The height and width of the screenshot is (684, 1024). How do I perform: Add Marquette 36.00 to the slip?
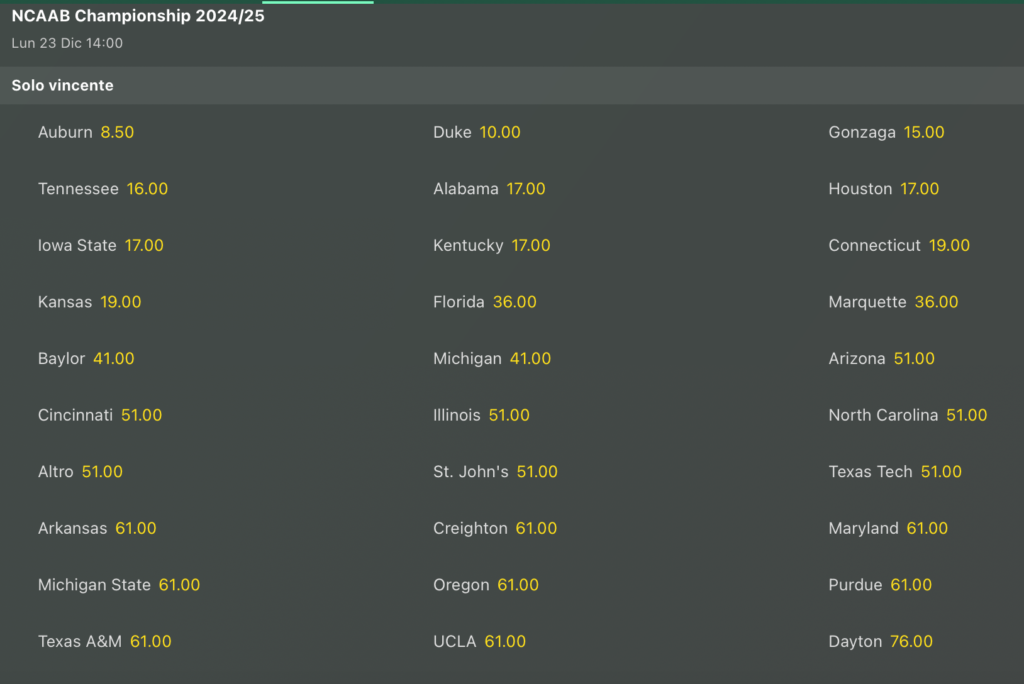pyautogui.click(x=893, y=302)
